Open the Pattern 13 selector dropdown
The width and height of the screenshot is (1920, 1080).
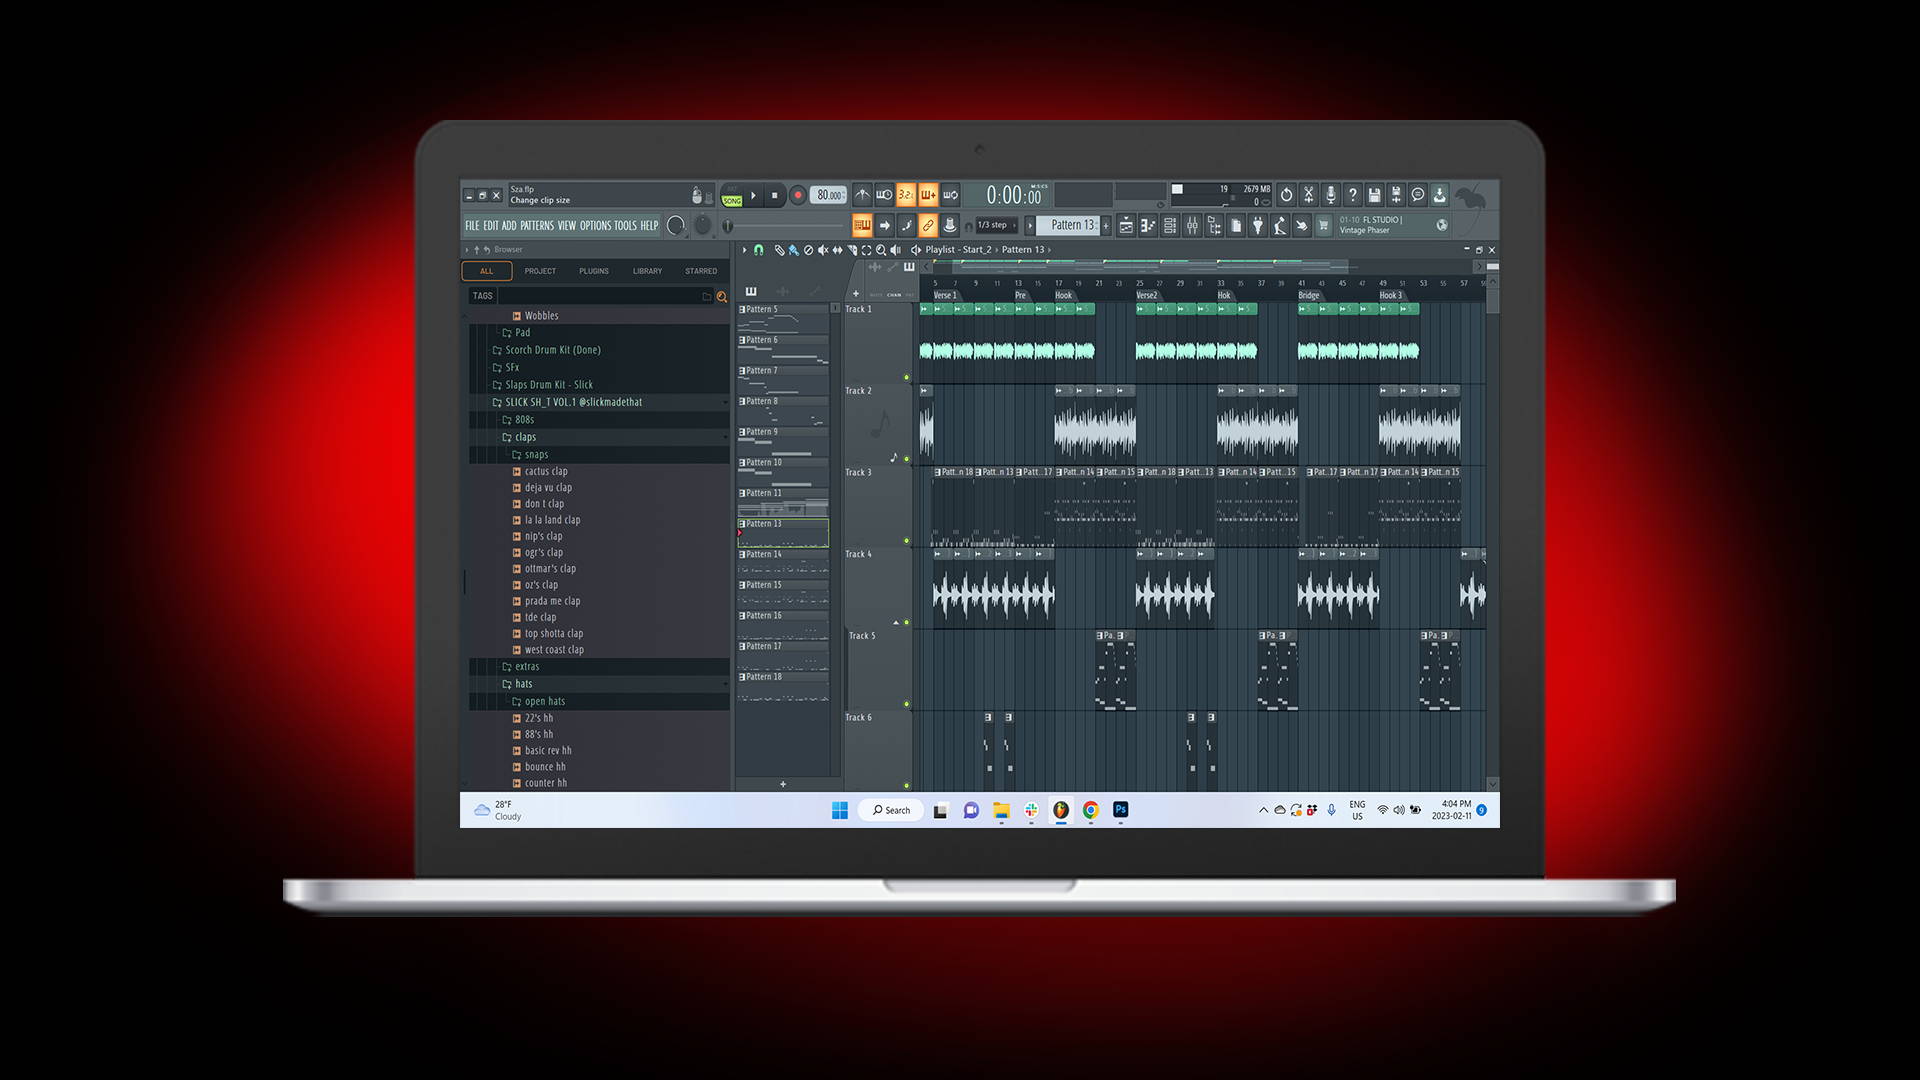tap(1070, 225)
